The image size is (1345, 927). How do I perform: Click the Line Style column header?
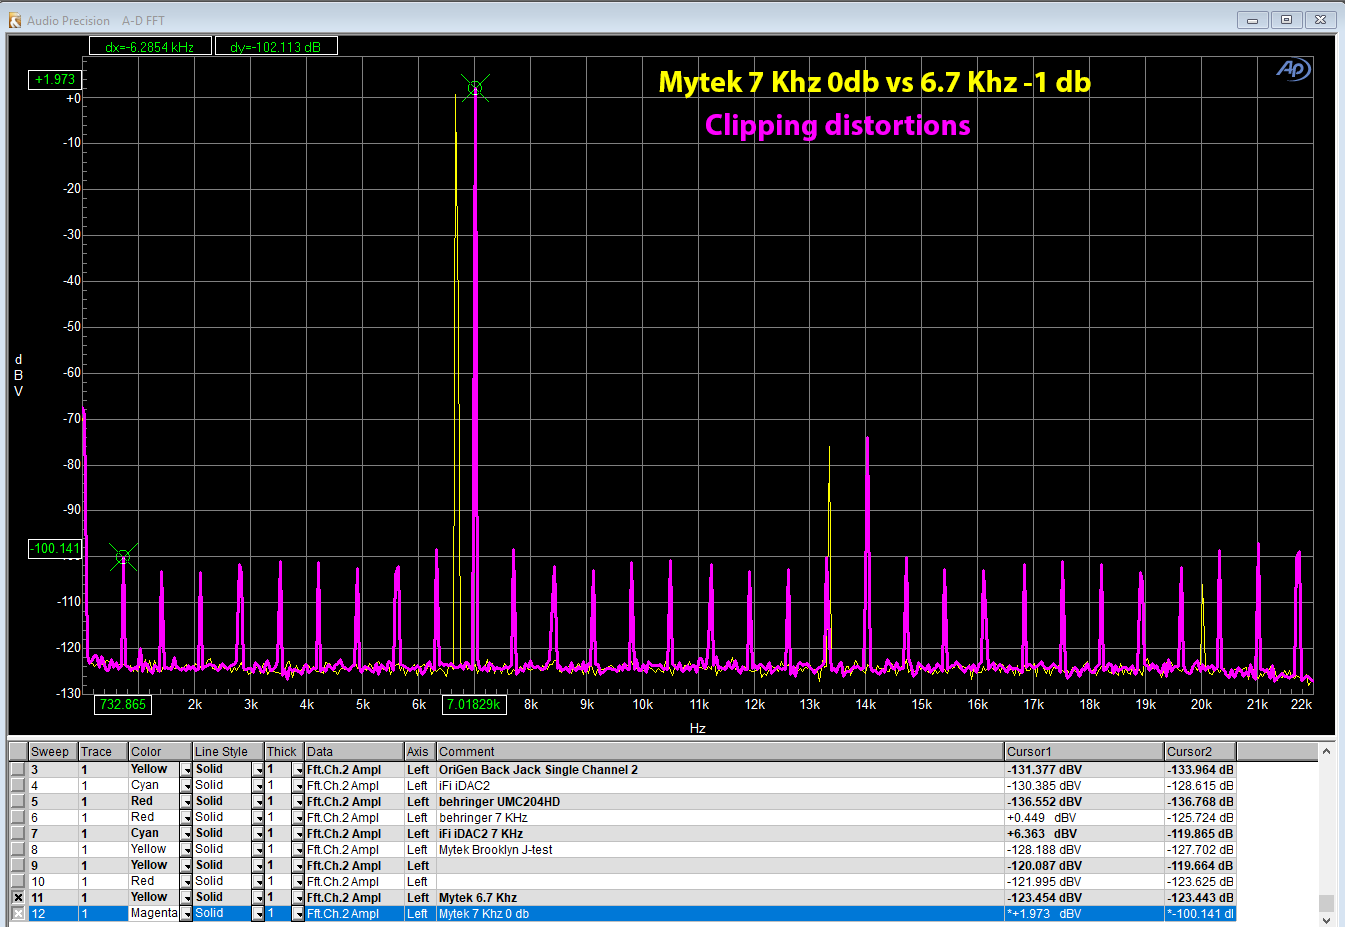[x=228, y=752]
